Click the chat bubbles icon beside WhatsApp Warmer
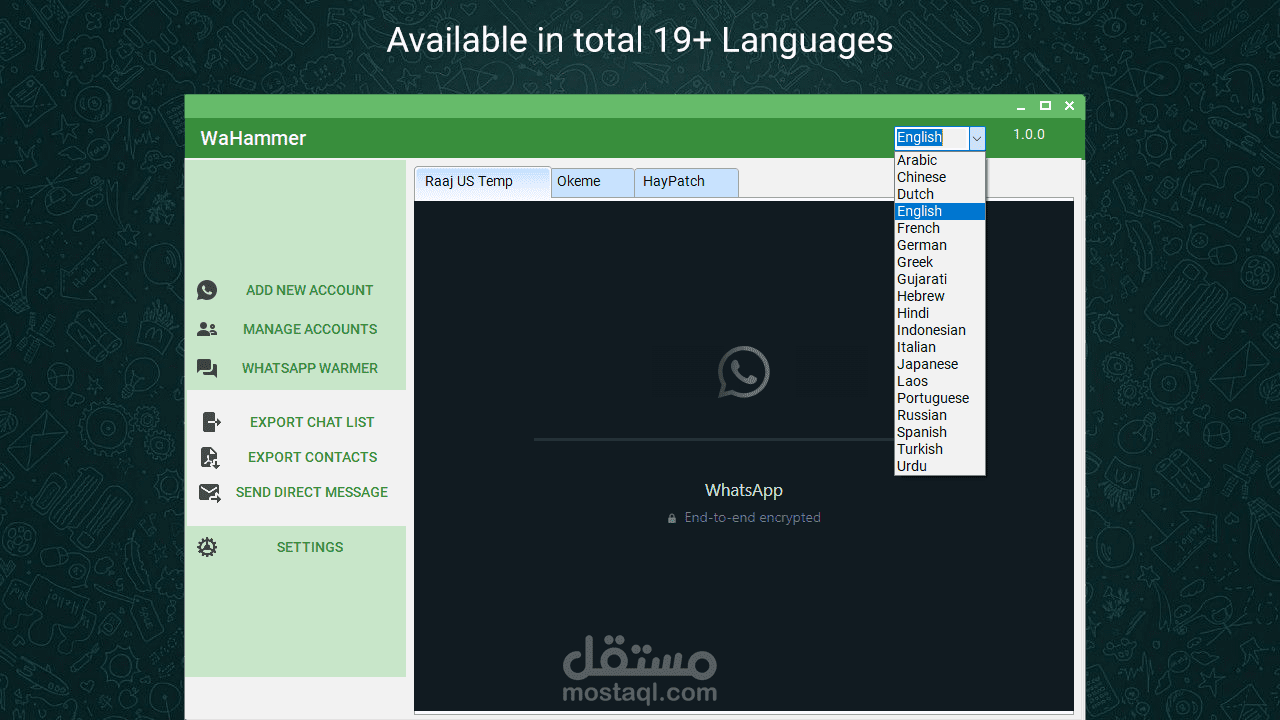This screenshot has height=720, width=1280. point(207,368)
